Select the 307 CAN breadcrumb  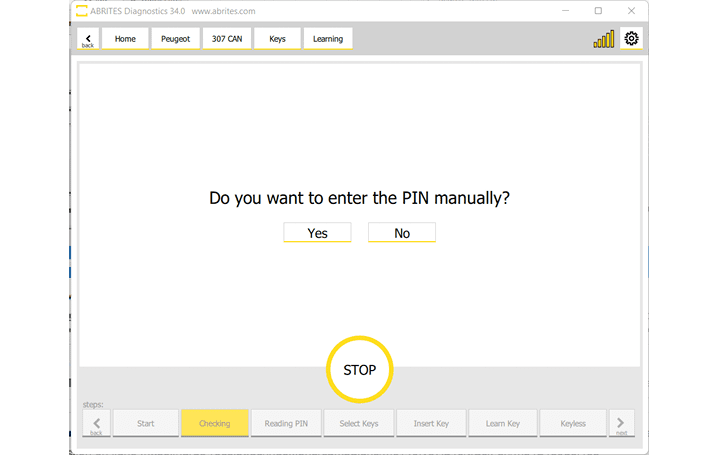226,39
